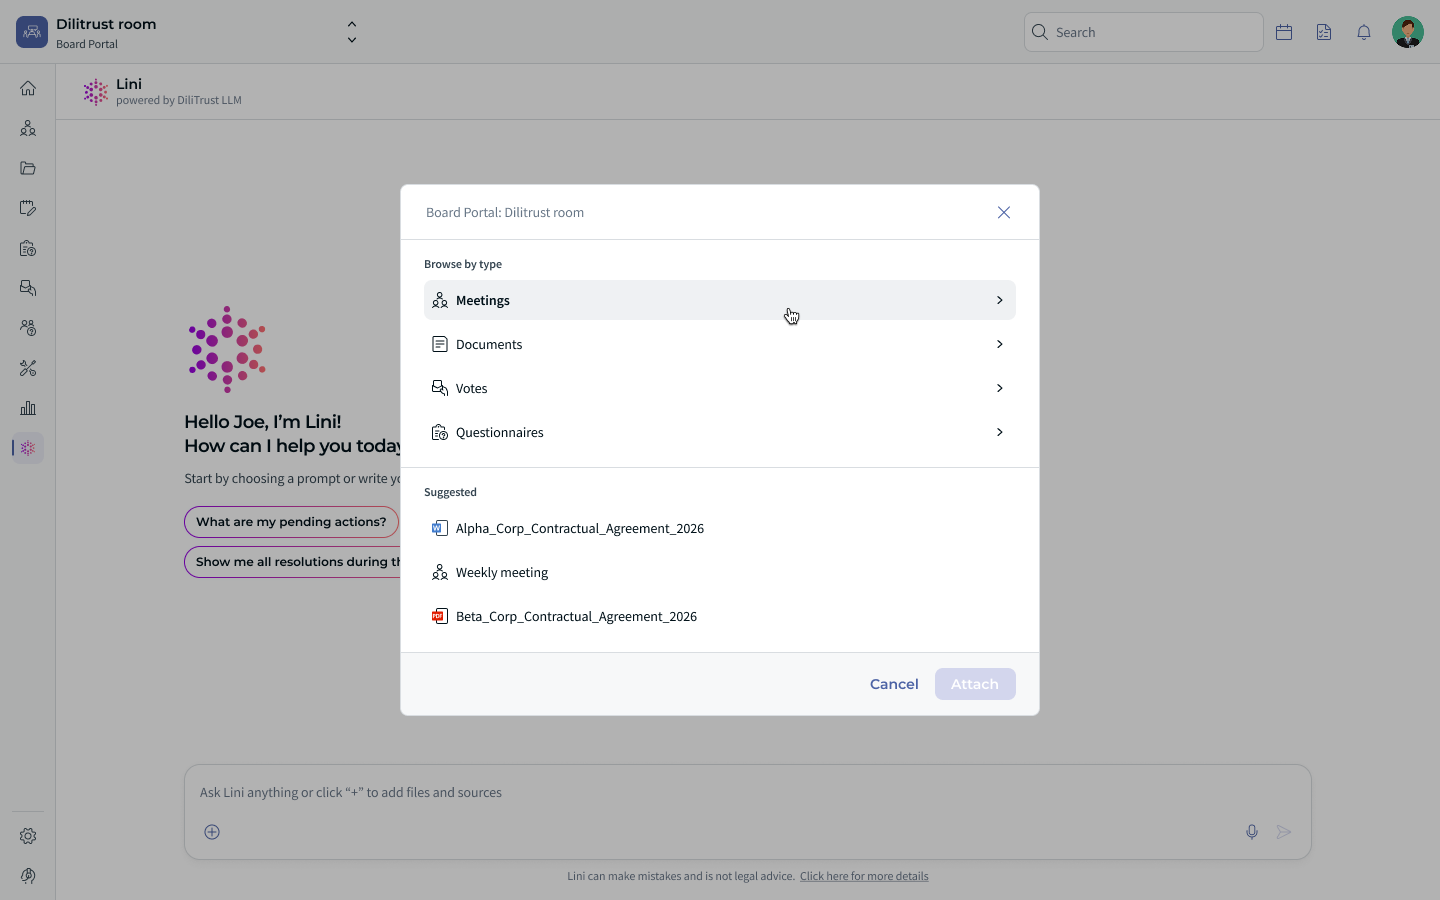Open the notifications bell
Screen dimensions: 1440x900
click(1364, 32)
